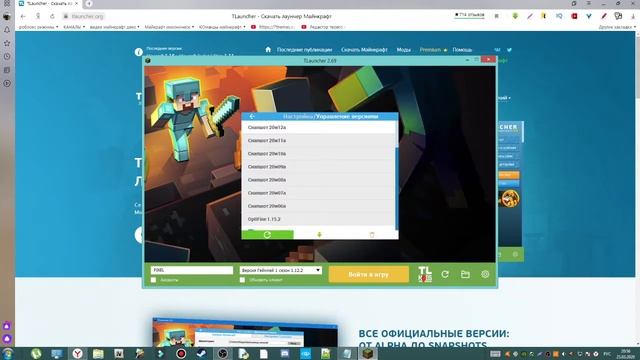Open OBS Studio from the taskbar
Image resolution: width=640 pixels, height=360 pixels.
222,353
